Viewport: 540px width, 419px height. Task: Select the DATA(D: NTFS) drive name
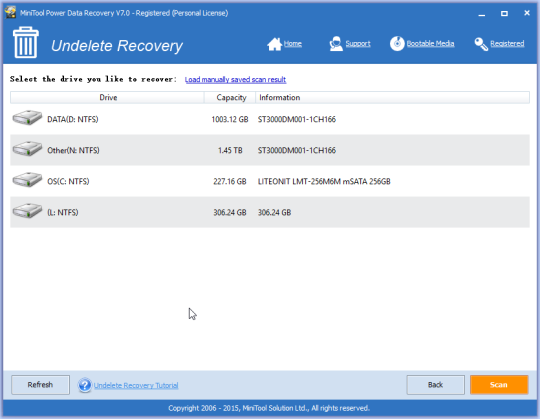pos(73,119)
